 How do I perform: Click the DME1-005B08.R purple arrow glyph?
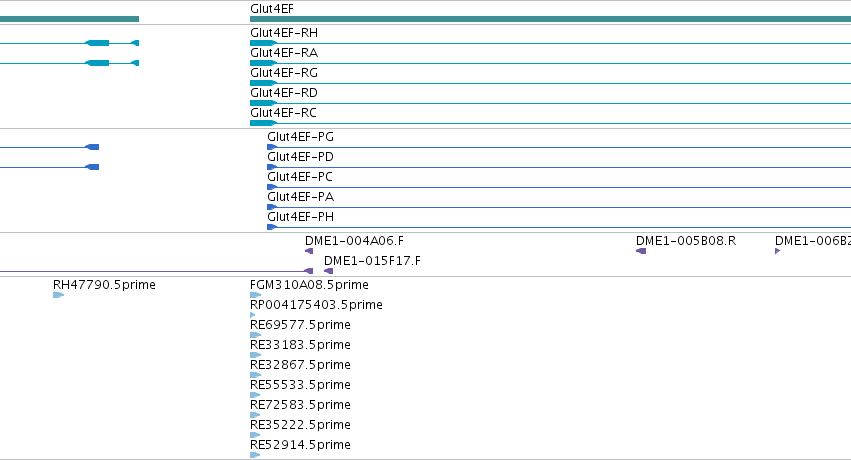click(x=641, y=251)
